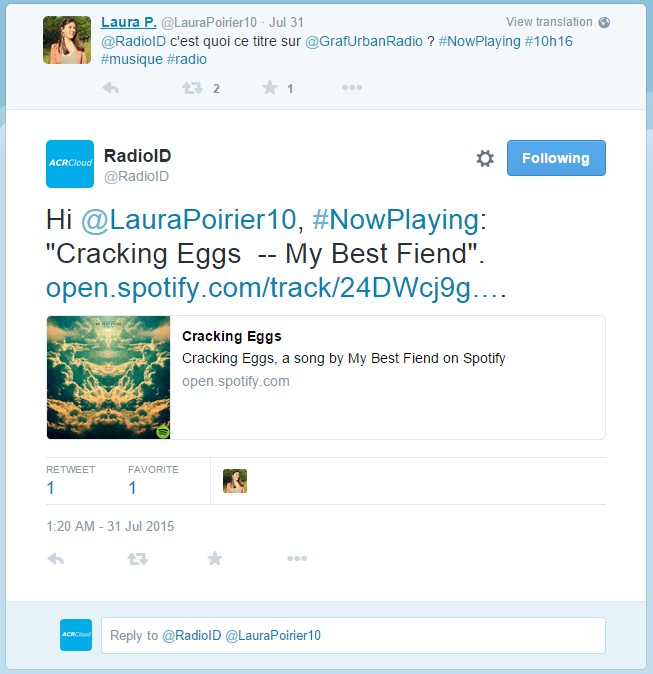The width and height of the screenshot is (653, 674).
Task: Open the three-dot menu under RadioID's tweet
Action: click(x=297, y=558)
